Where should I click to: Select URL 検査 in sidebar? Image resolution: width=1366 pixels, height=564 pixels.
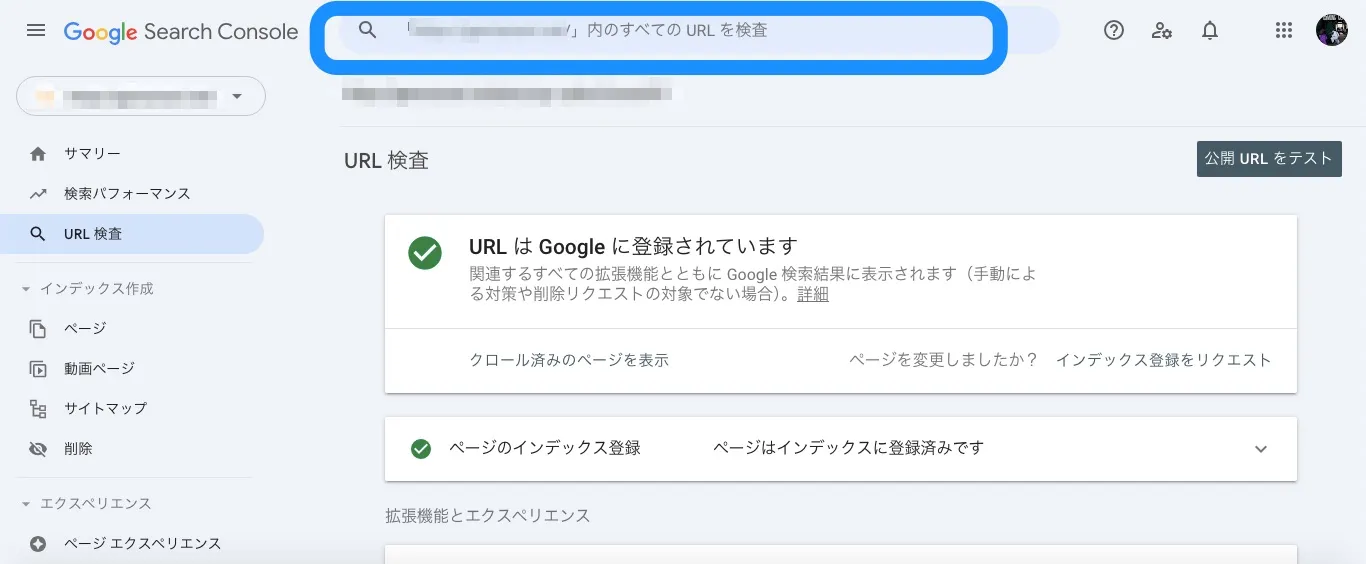[x=132, y=234]
